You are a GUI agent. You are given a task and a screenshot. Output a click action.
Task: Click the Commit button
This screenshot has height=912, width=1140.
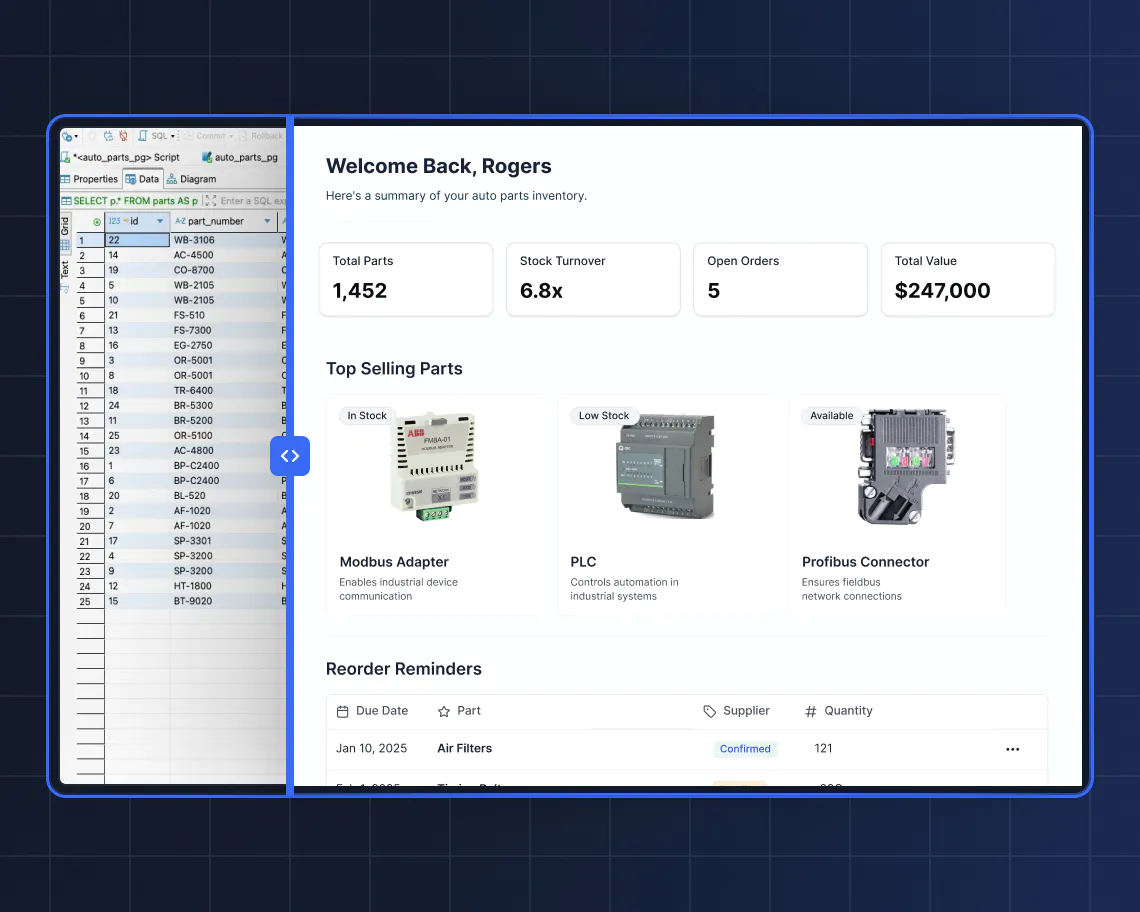210,136
